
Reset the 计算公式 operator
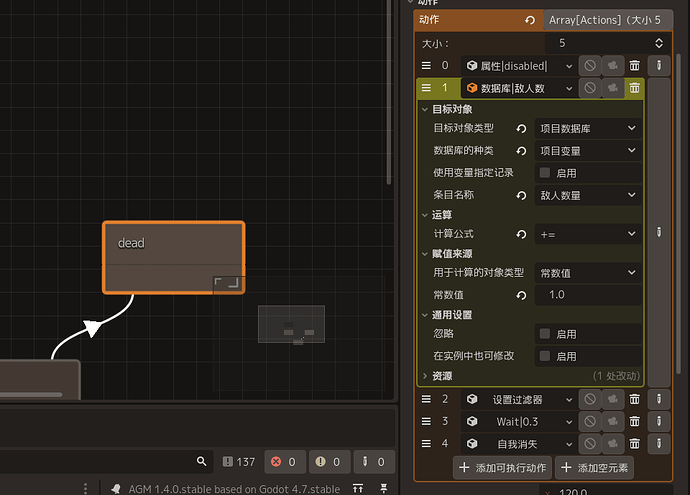521,234
